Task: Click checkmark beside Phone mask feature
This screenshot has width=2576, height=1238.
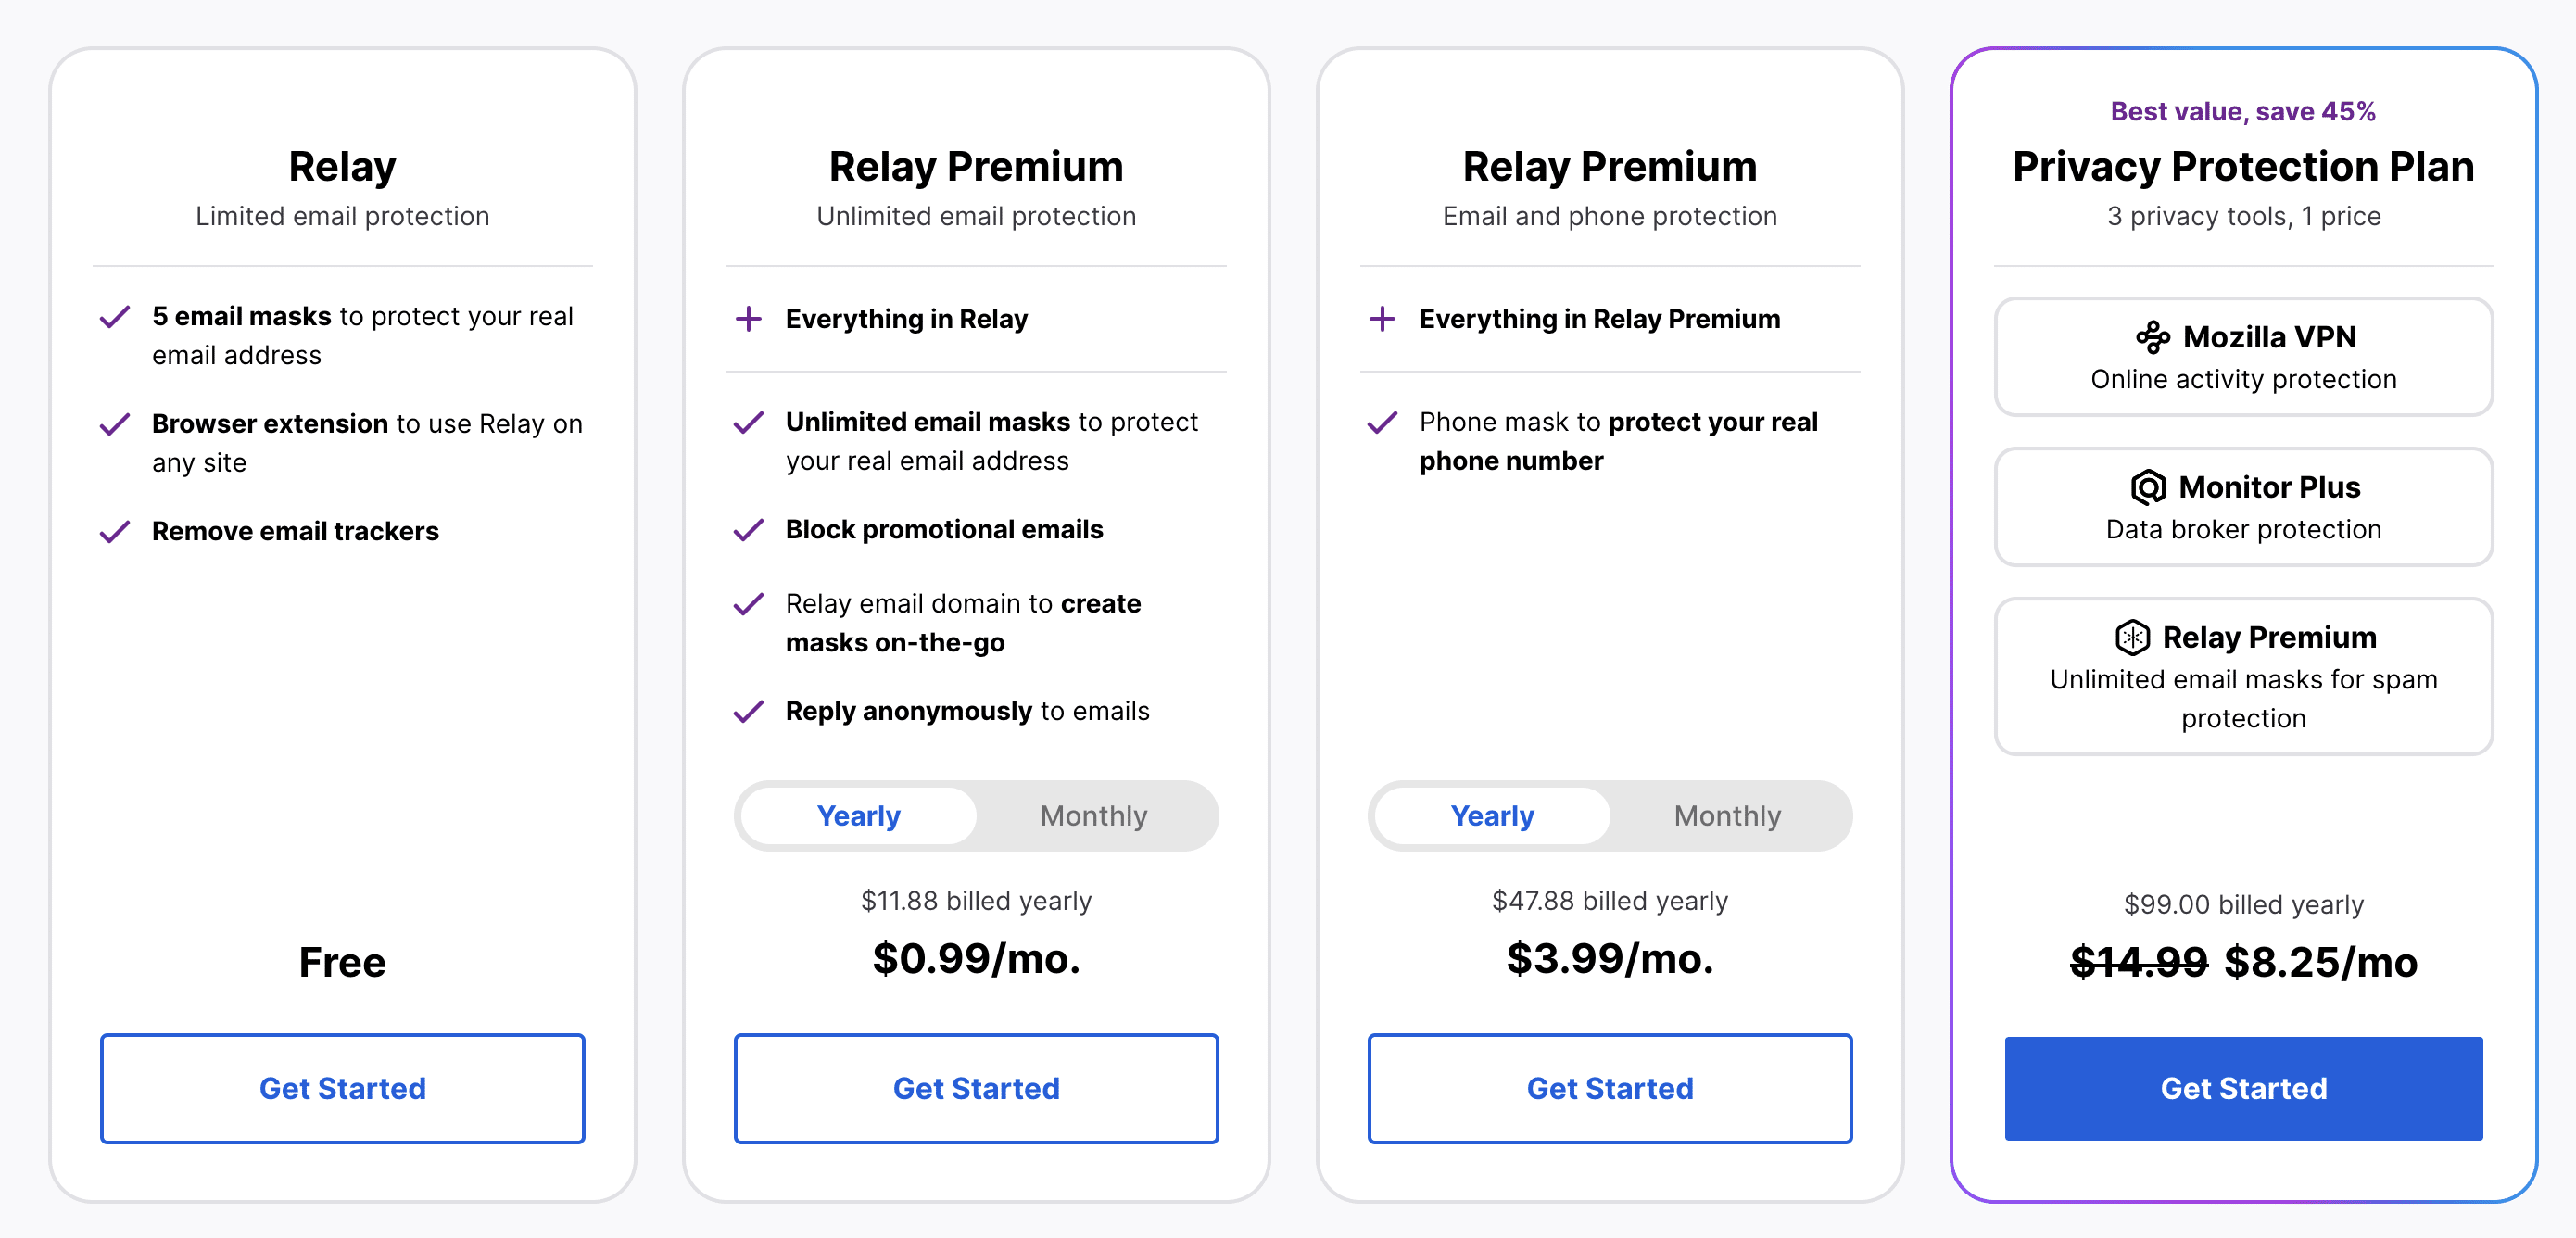Action: pyautogui.click(x=1382, y=423)
